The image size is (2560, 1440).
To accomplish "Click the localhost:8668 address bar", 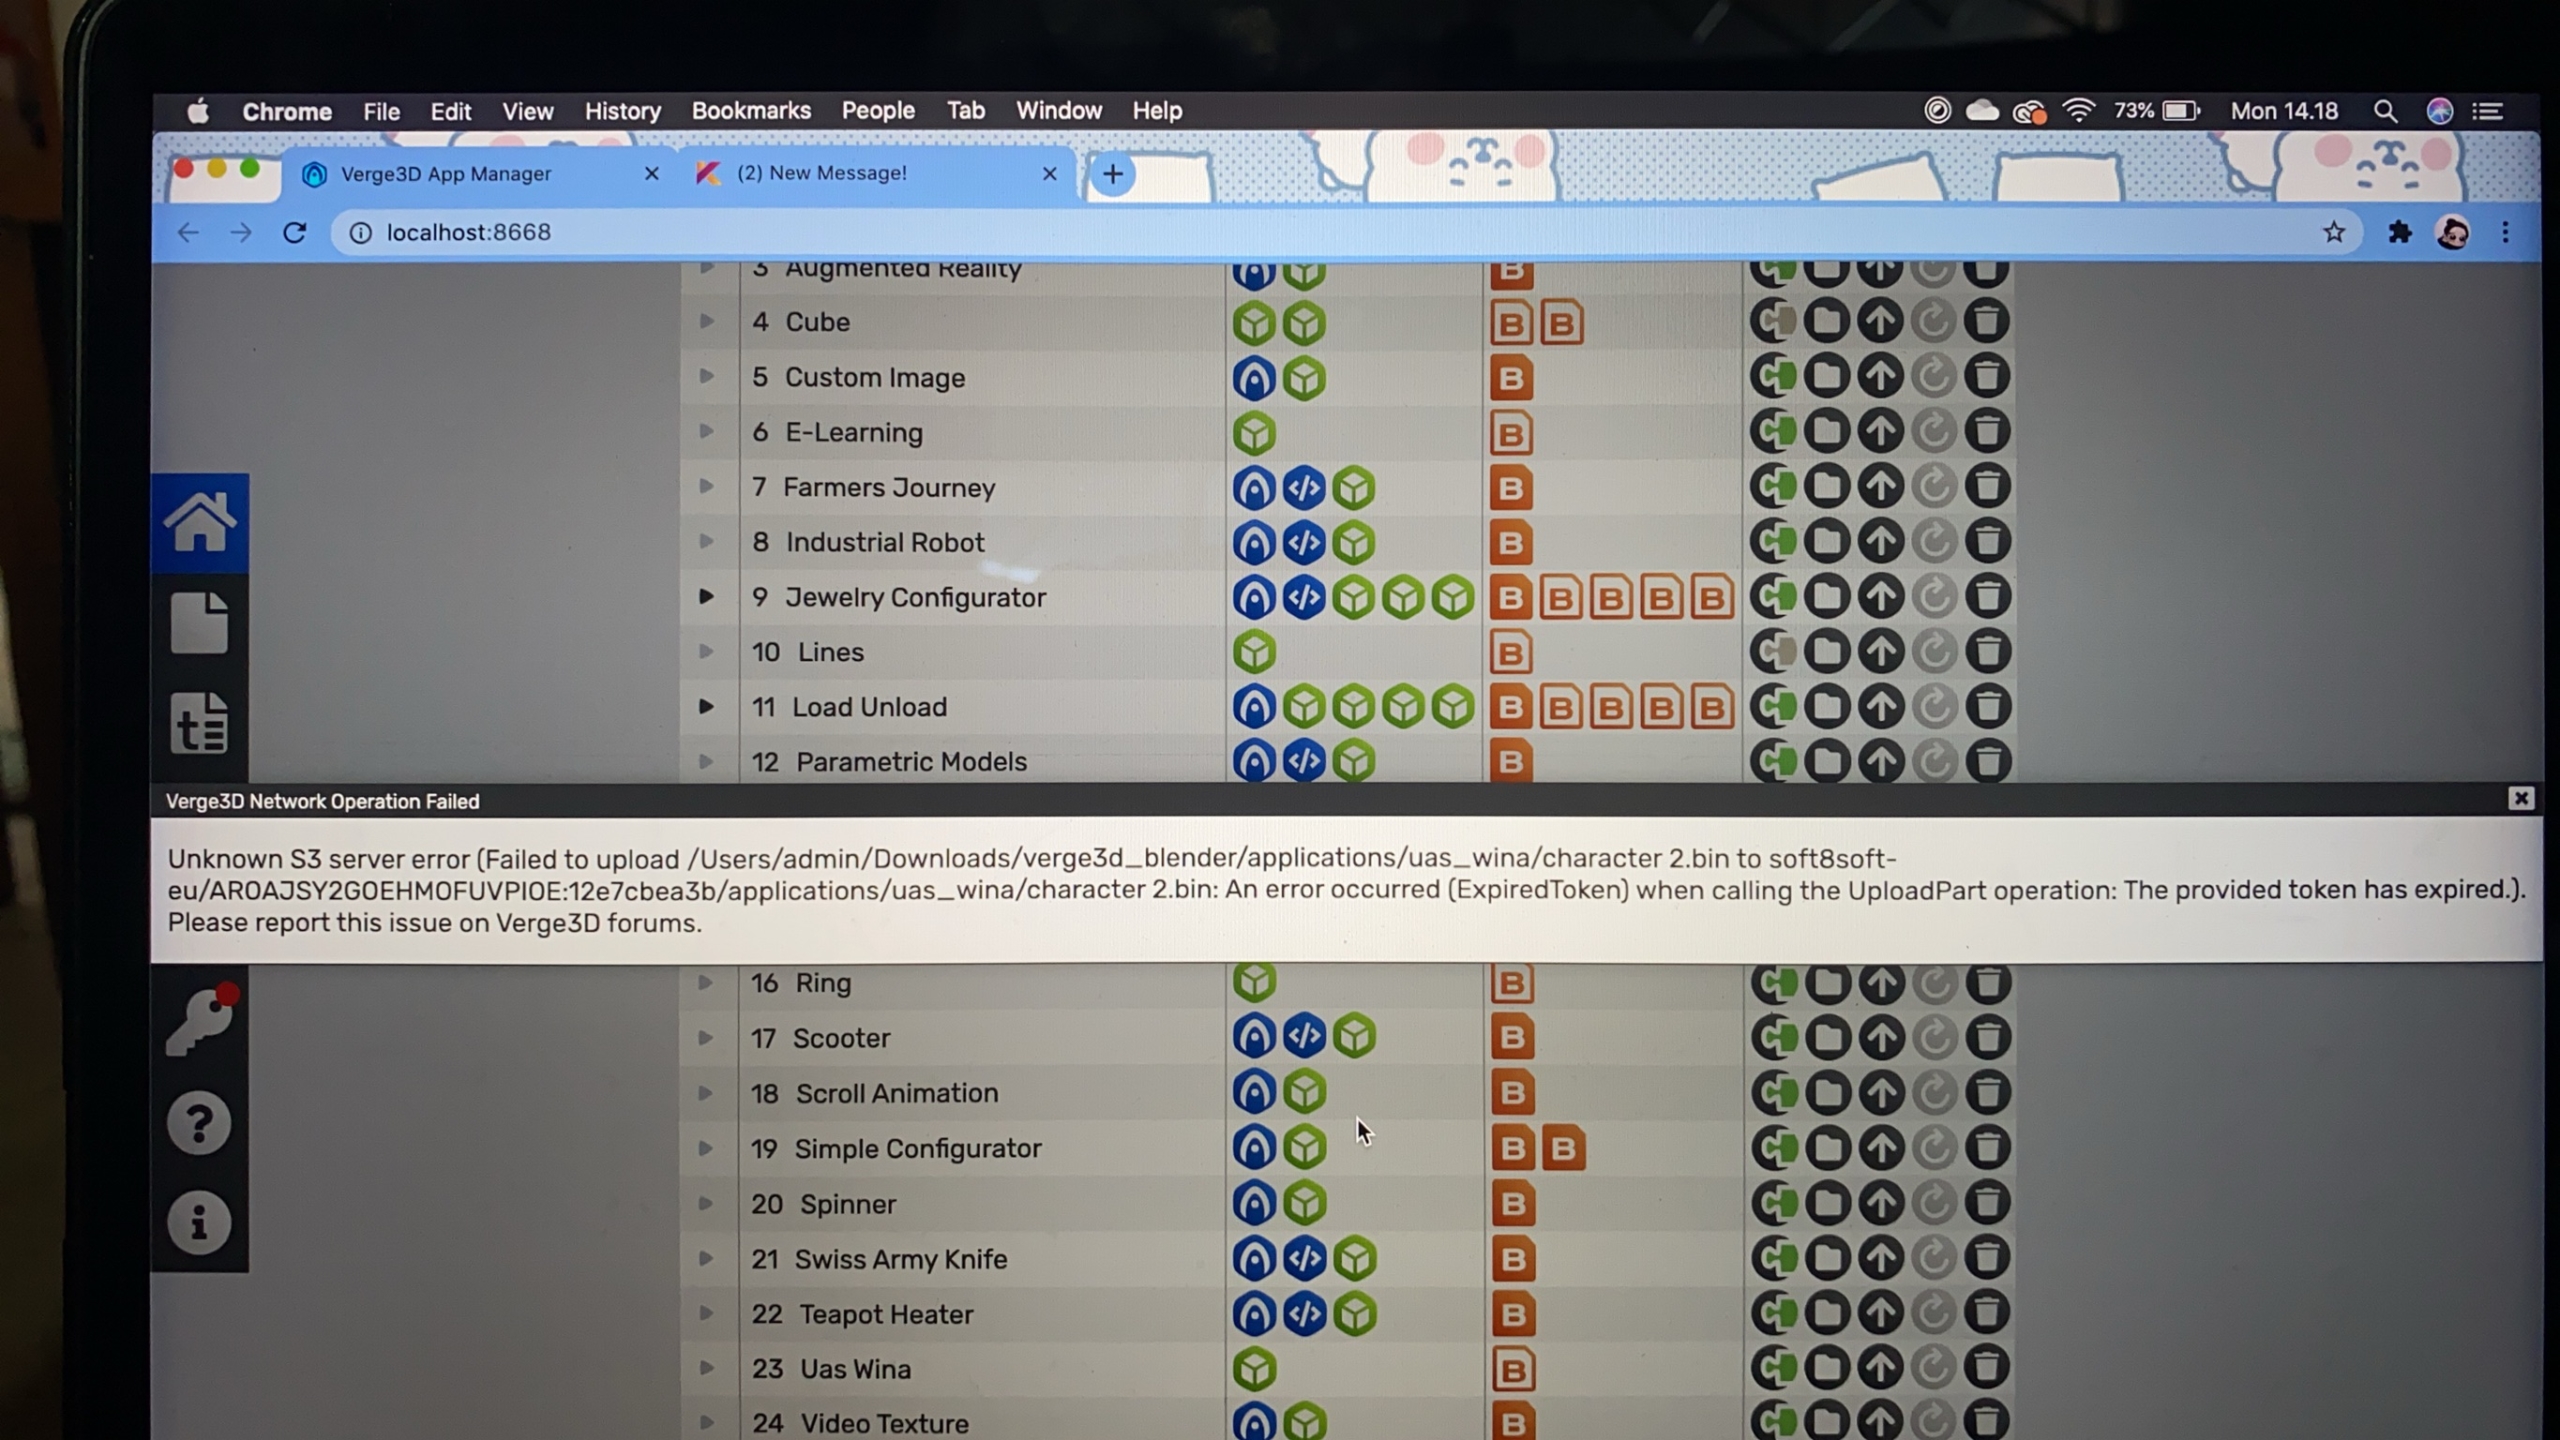I will tap(1346, 233).
